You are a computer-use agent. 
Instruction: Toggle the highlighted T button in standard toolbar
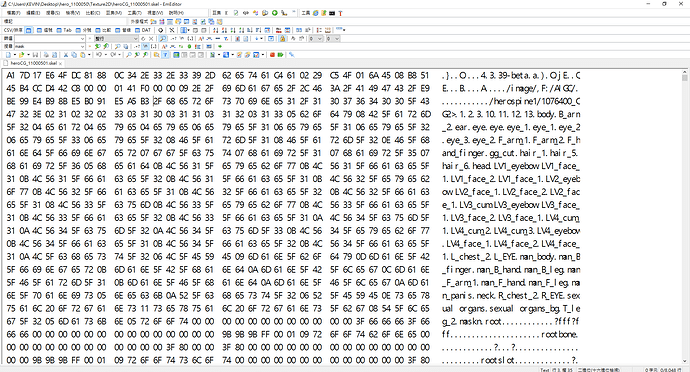[x=165, y=55]
